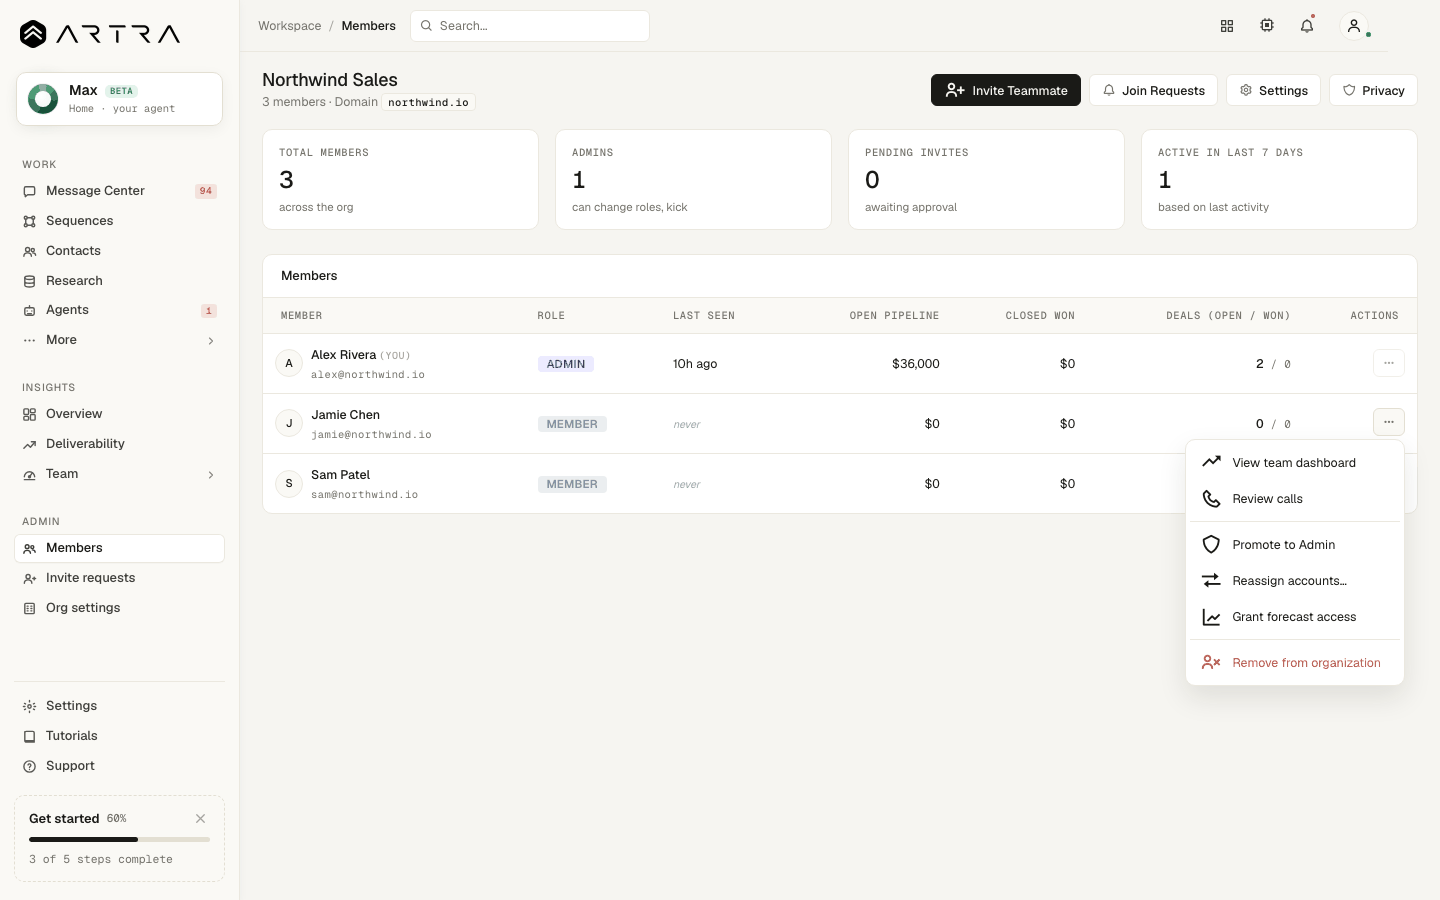The image size is (1440, 900).
Task: Open Privacy button
Action: point(1373,90)
